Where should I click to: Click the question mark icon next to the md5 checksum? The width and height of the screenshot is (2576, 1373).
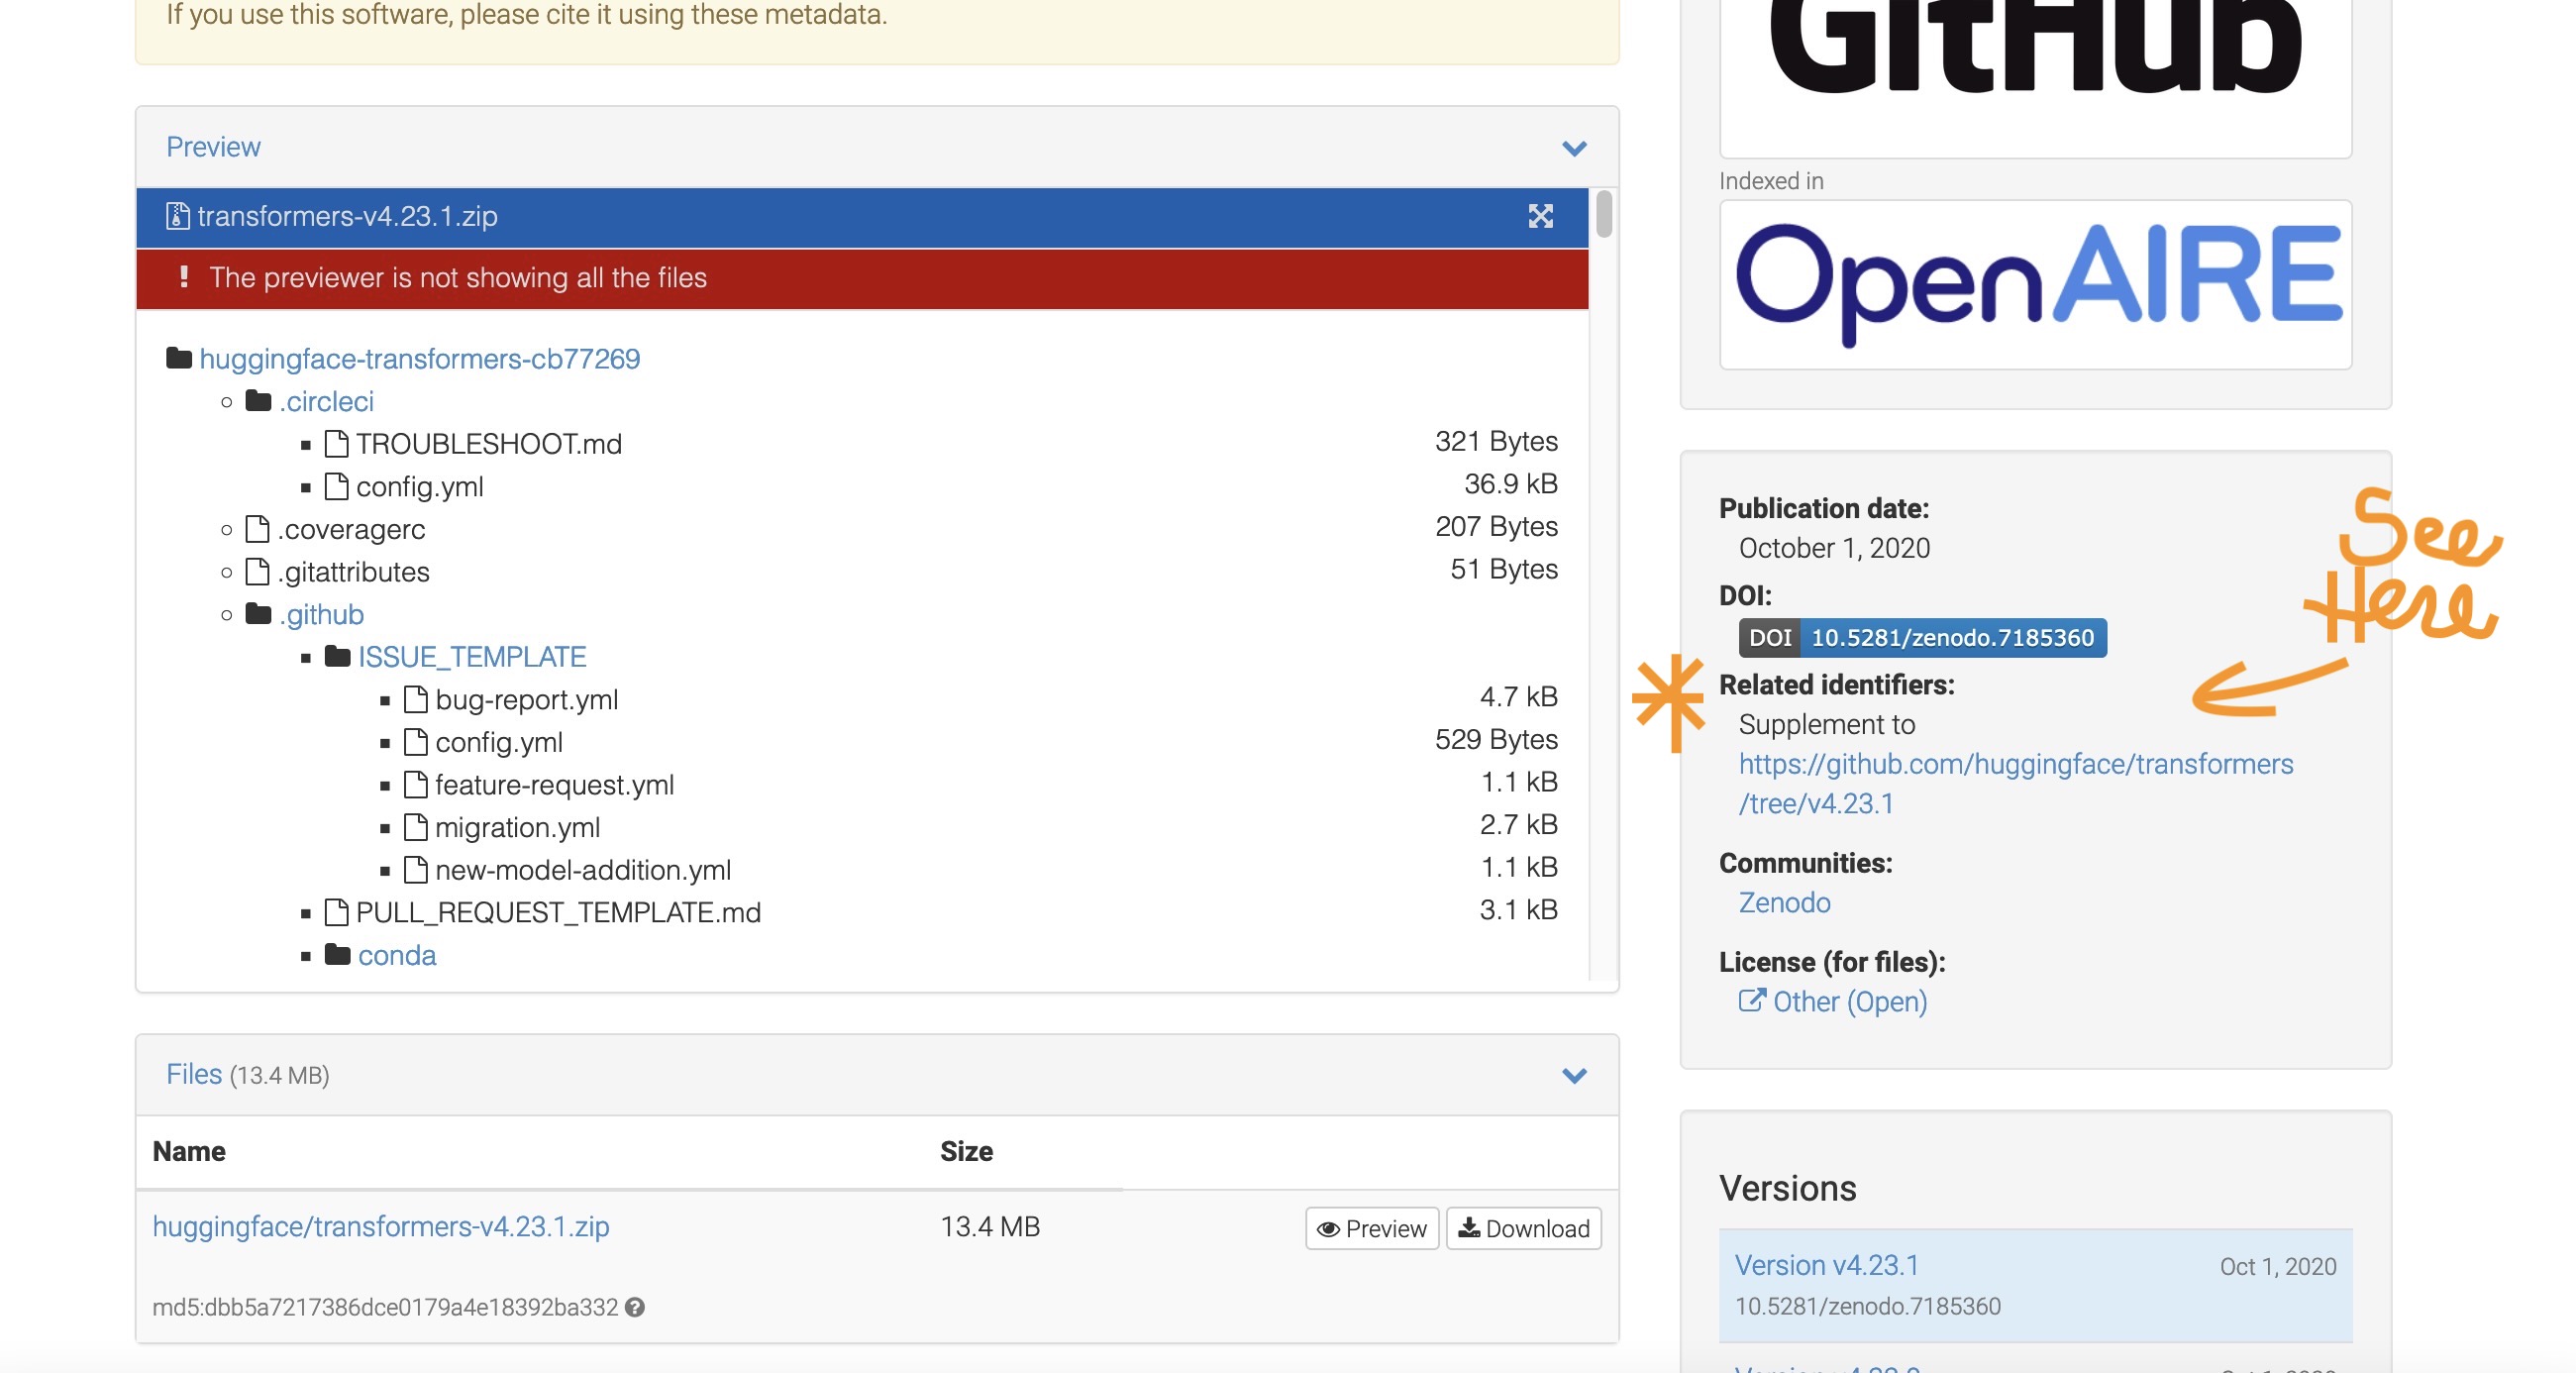point(634,1305)
